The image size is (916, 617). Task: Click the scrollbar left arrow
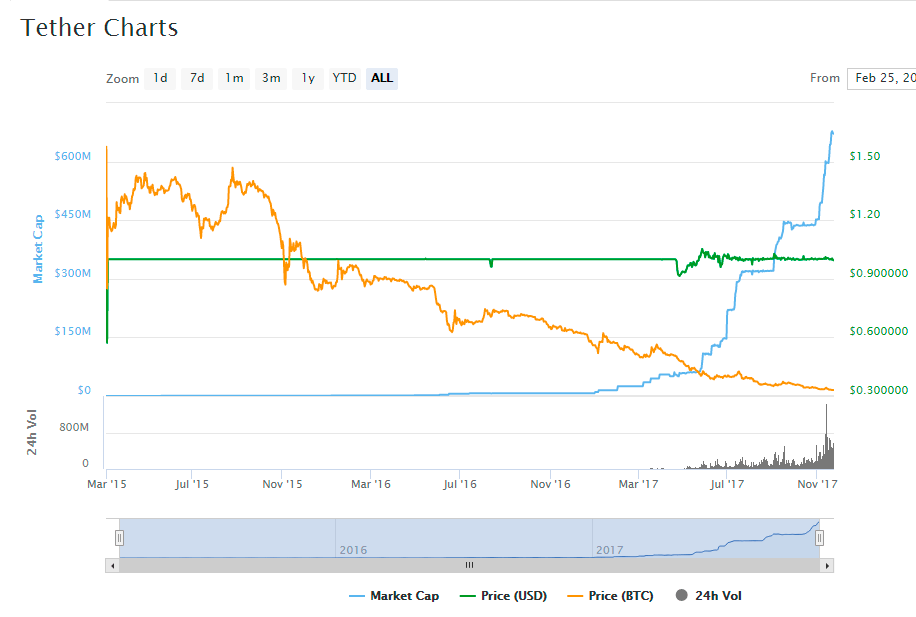[112, 566]
